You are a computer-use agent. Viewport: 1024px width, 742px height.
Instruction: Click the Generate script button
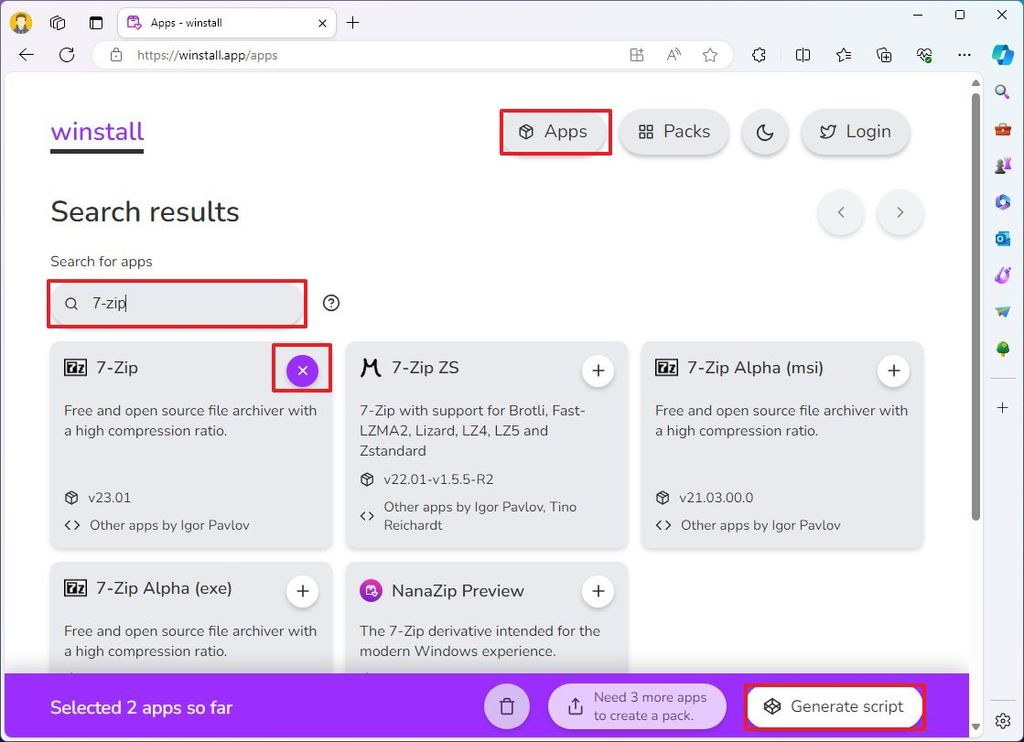point(833,706)
